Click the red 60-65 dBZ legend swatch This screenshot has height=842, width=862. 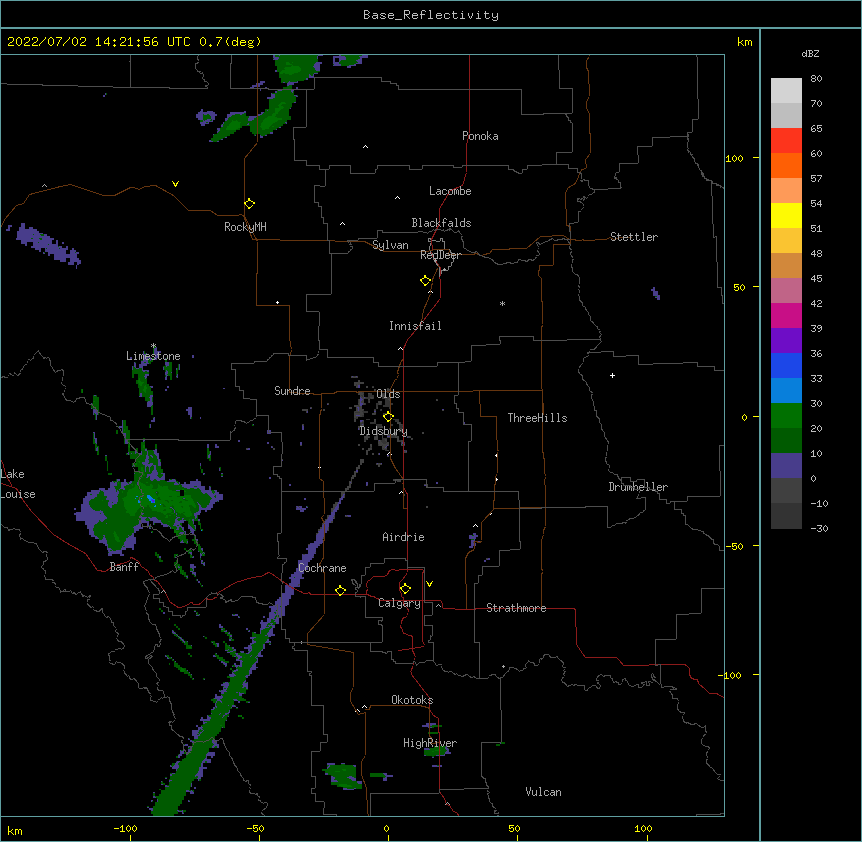click(786, 141)
